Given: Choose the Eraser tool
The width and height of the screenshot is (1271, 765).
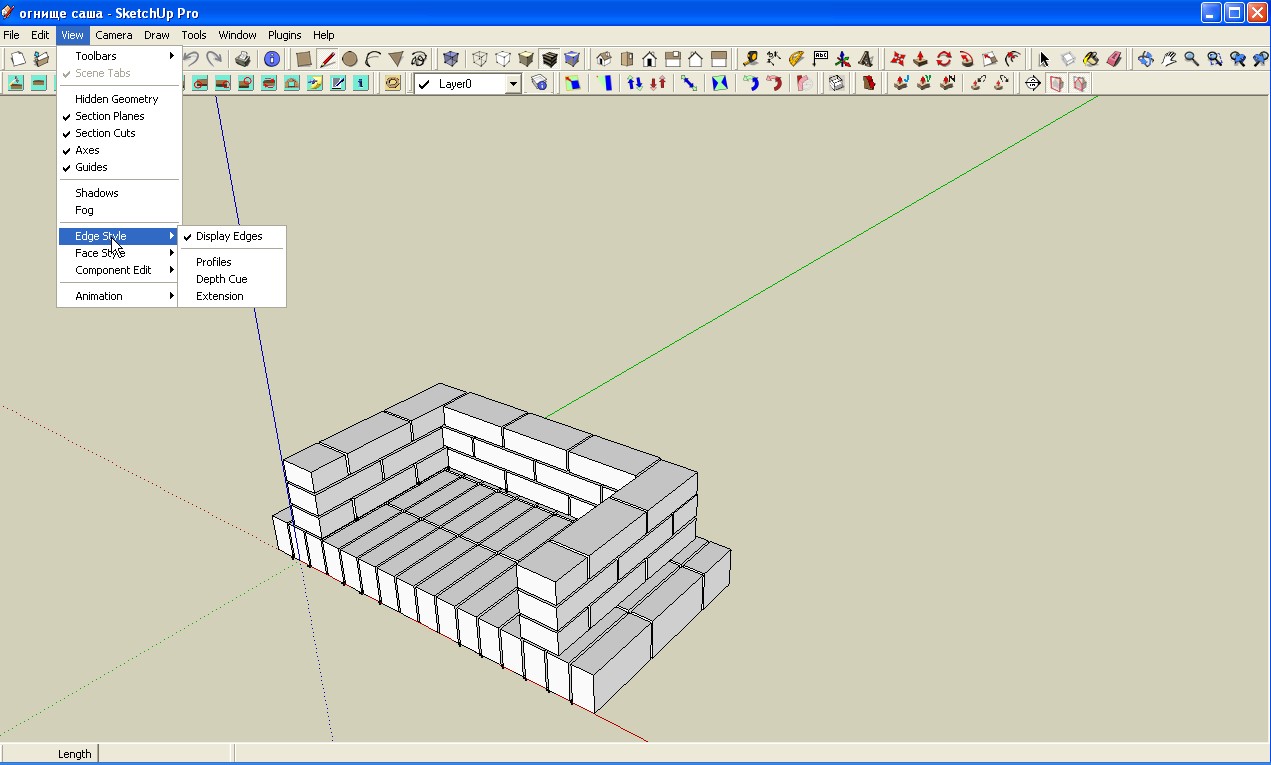Looking at the screenshot, I should [1116, 59].
